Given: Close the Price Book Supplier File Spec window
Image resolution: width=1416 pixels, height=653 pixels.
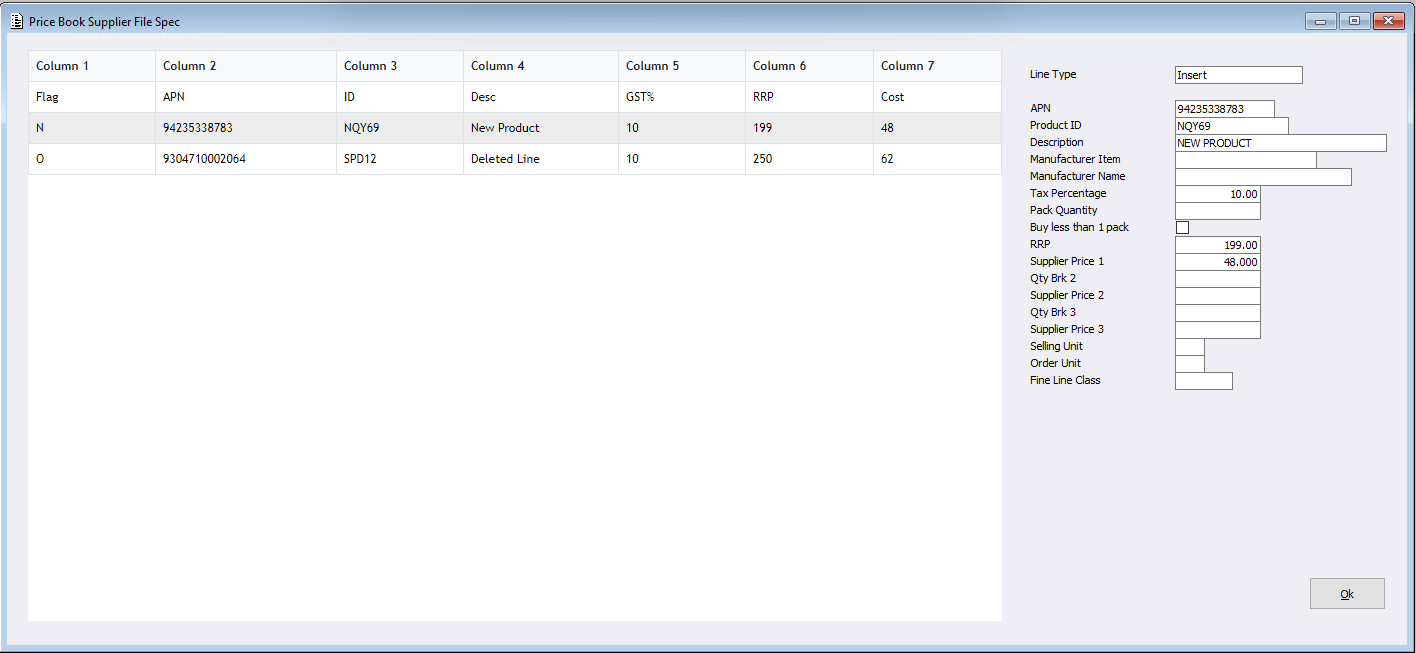Looking at the screenshot, I should tap(1389, 21).
